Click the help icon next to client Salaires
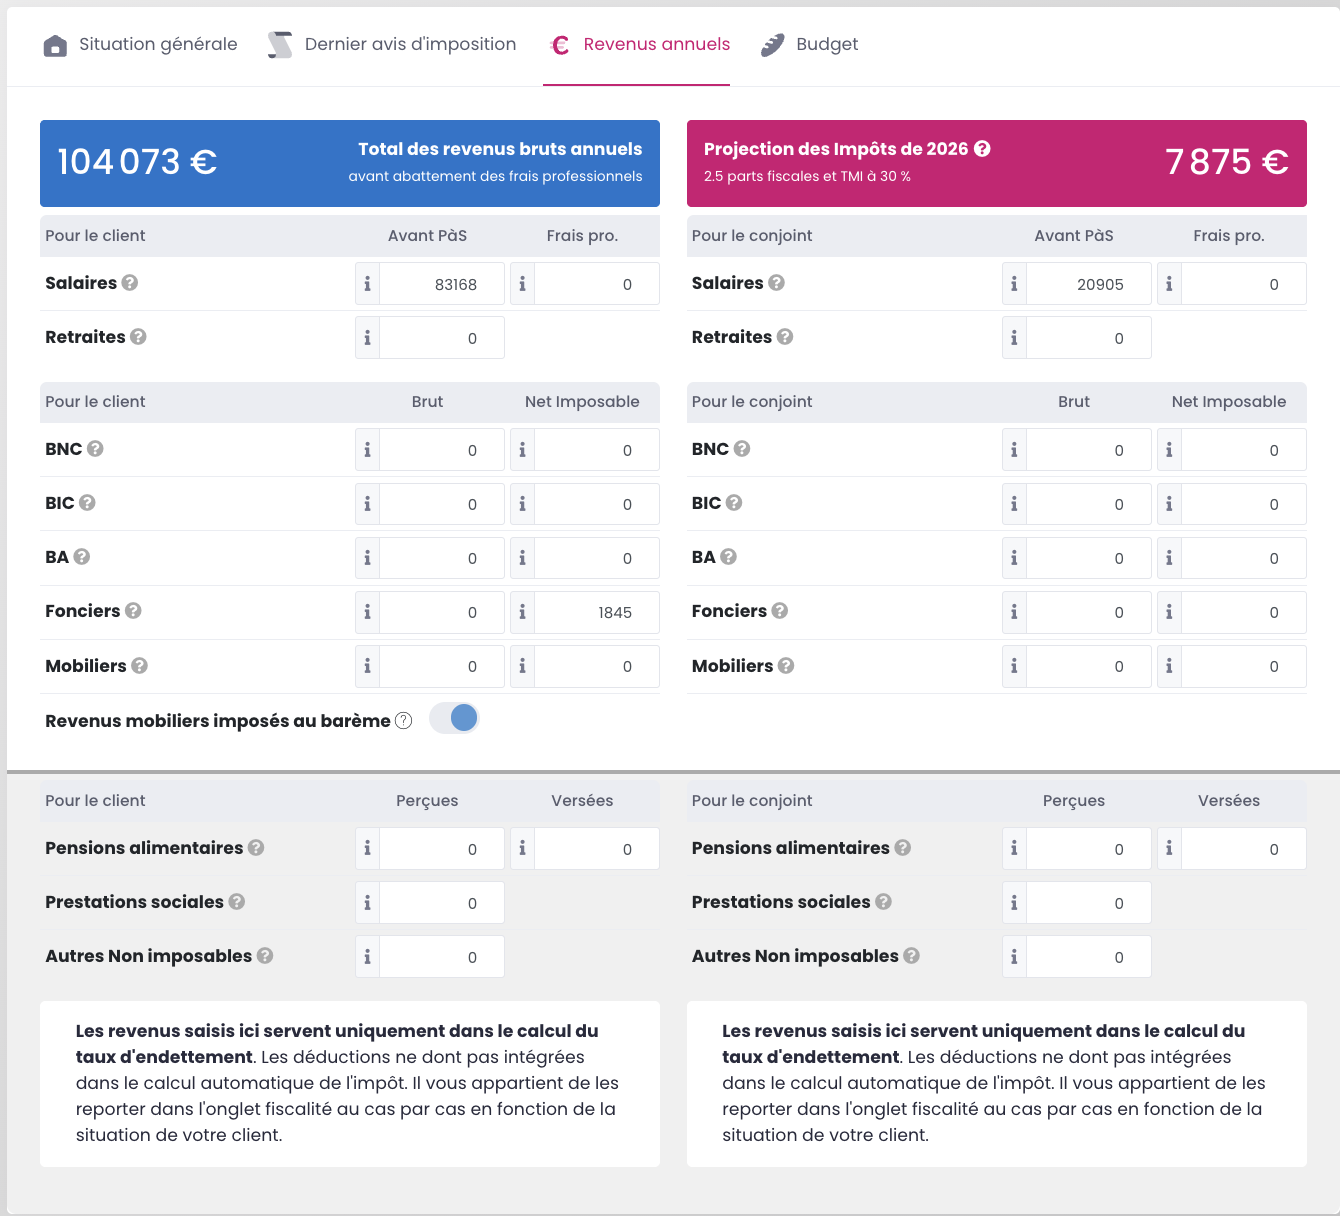 click(x=130, y=283)
